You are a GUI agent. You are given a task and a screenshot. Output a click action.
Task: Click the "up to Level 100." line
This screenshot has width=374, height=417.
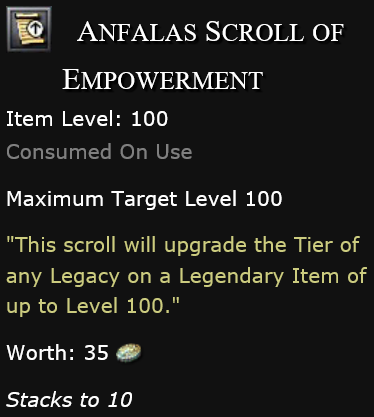tap(93, 307)
